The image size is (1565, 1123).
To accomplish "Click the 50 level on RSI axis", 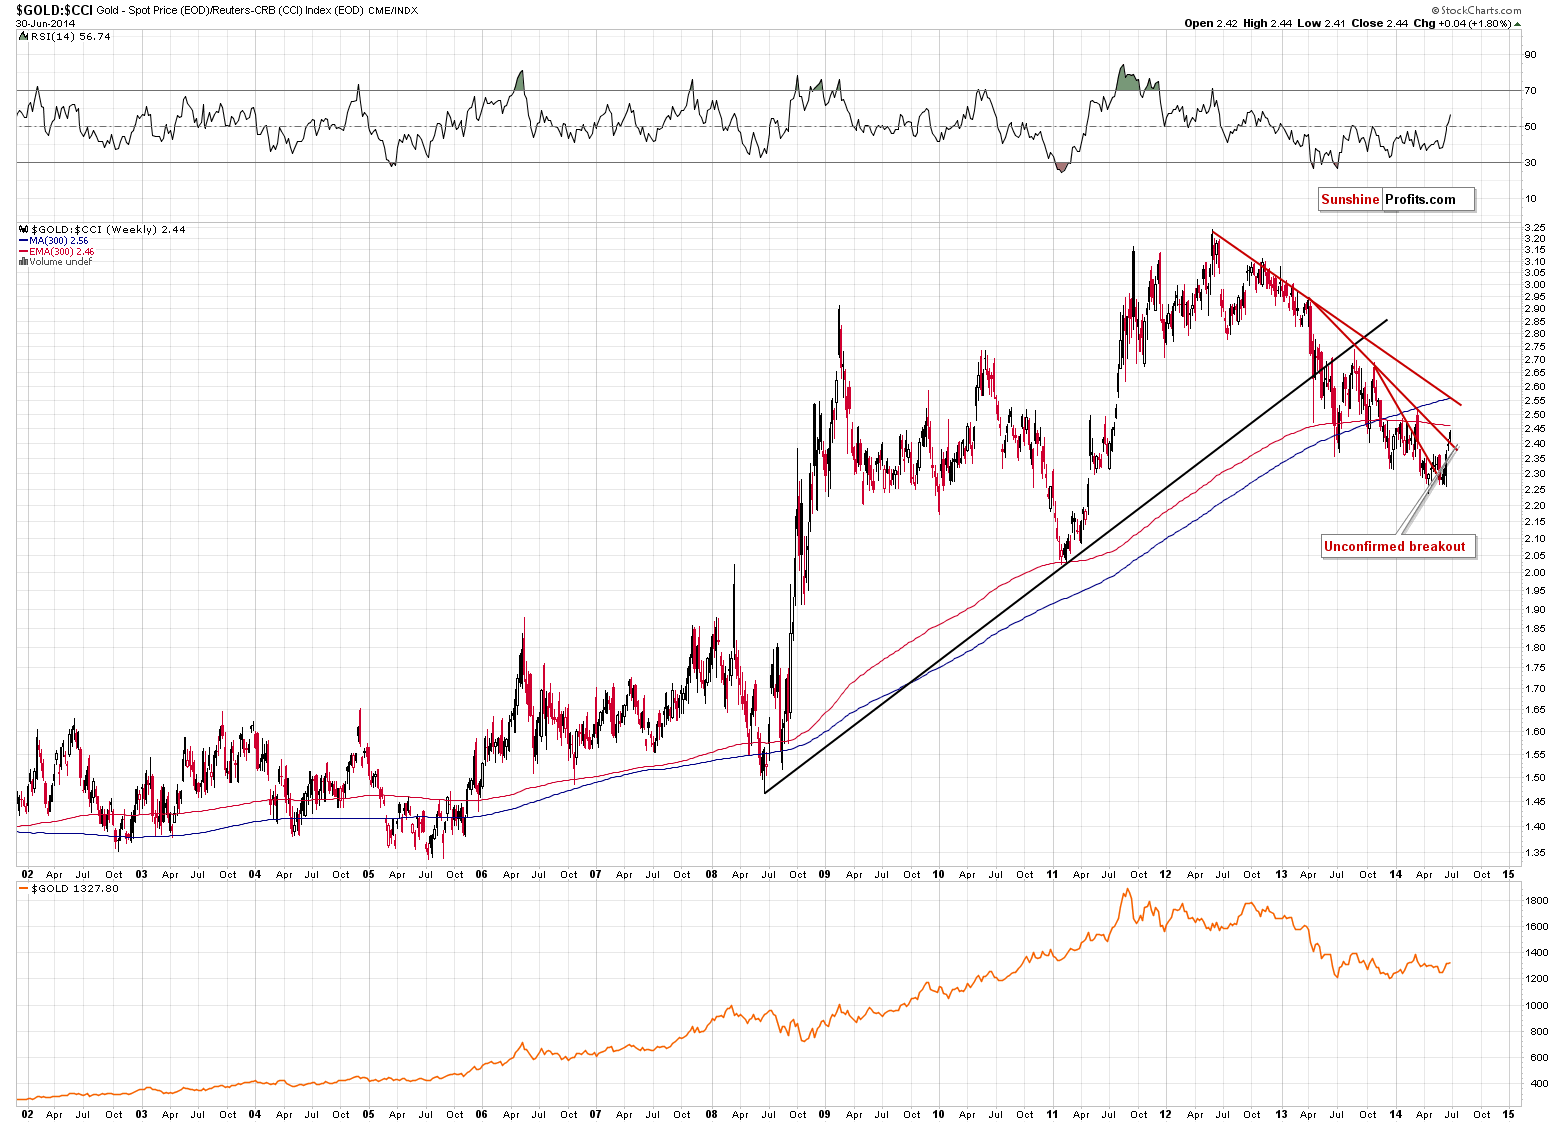I will point(1530,127).
